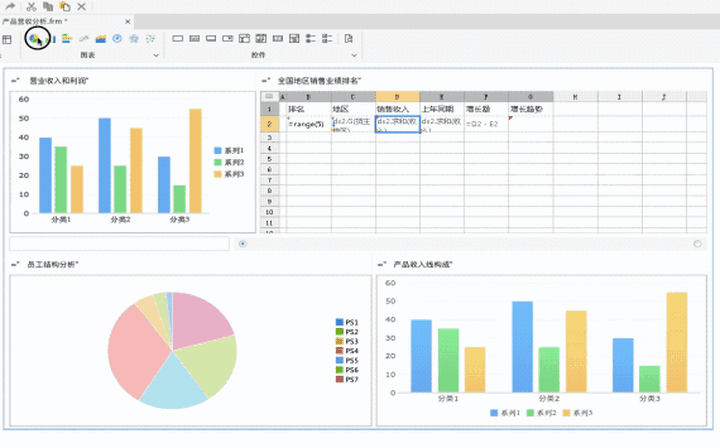Select the radio button at far right
Image resolution: width=720 pixels, height=448 pixels.
[x=697, y=243]
